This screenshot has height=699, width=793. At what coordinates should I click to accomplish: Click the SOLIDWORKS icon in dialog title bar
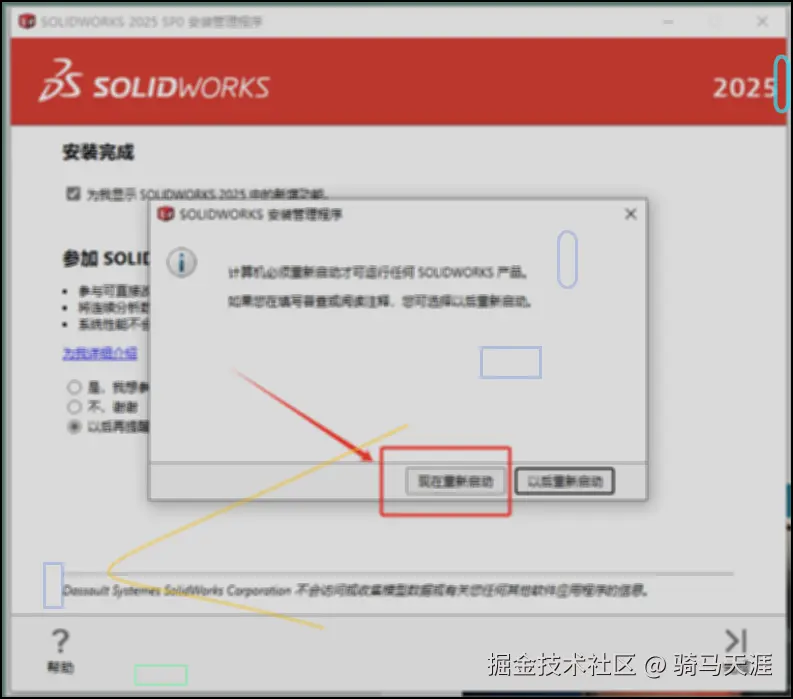pyautogui.click(x=165, y=214)
